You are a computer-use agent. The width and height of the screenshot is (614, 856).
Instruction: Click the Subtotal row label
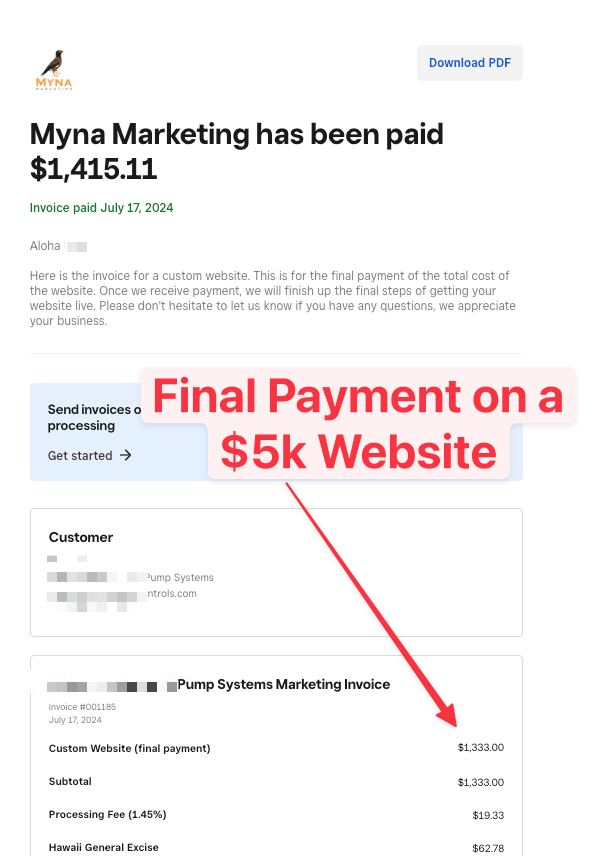[70, 782]
